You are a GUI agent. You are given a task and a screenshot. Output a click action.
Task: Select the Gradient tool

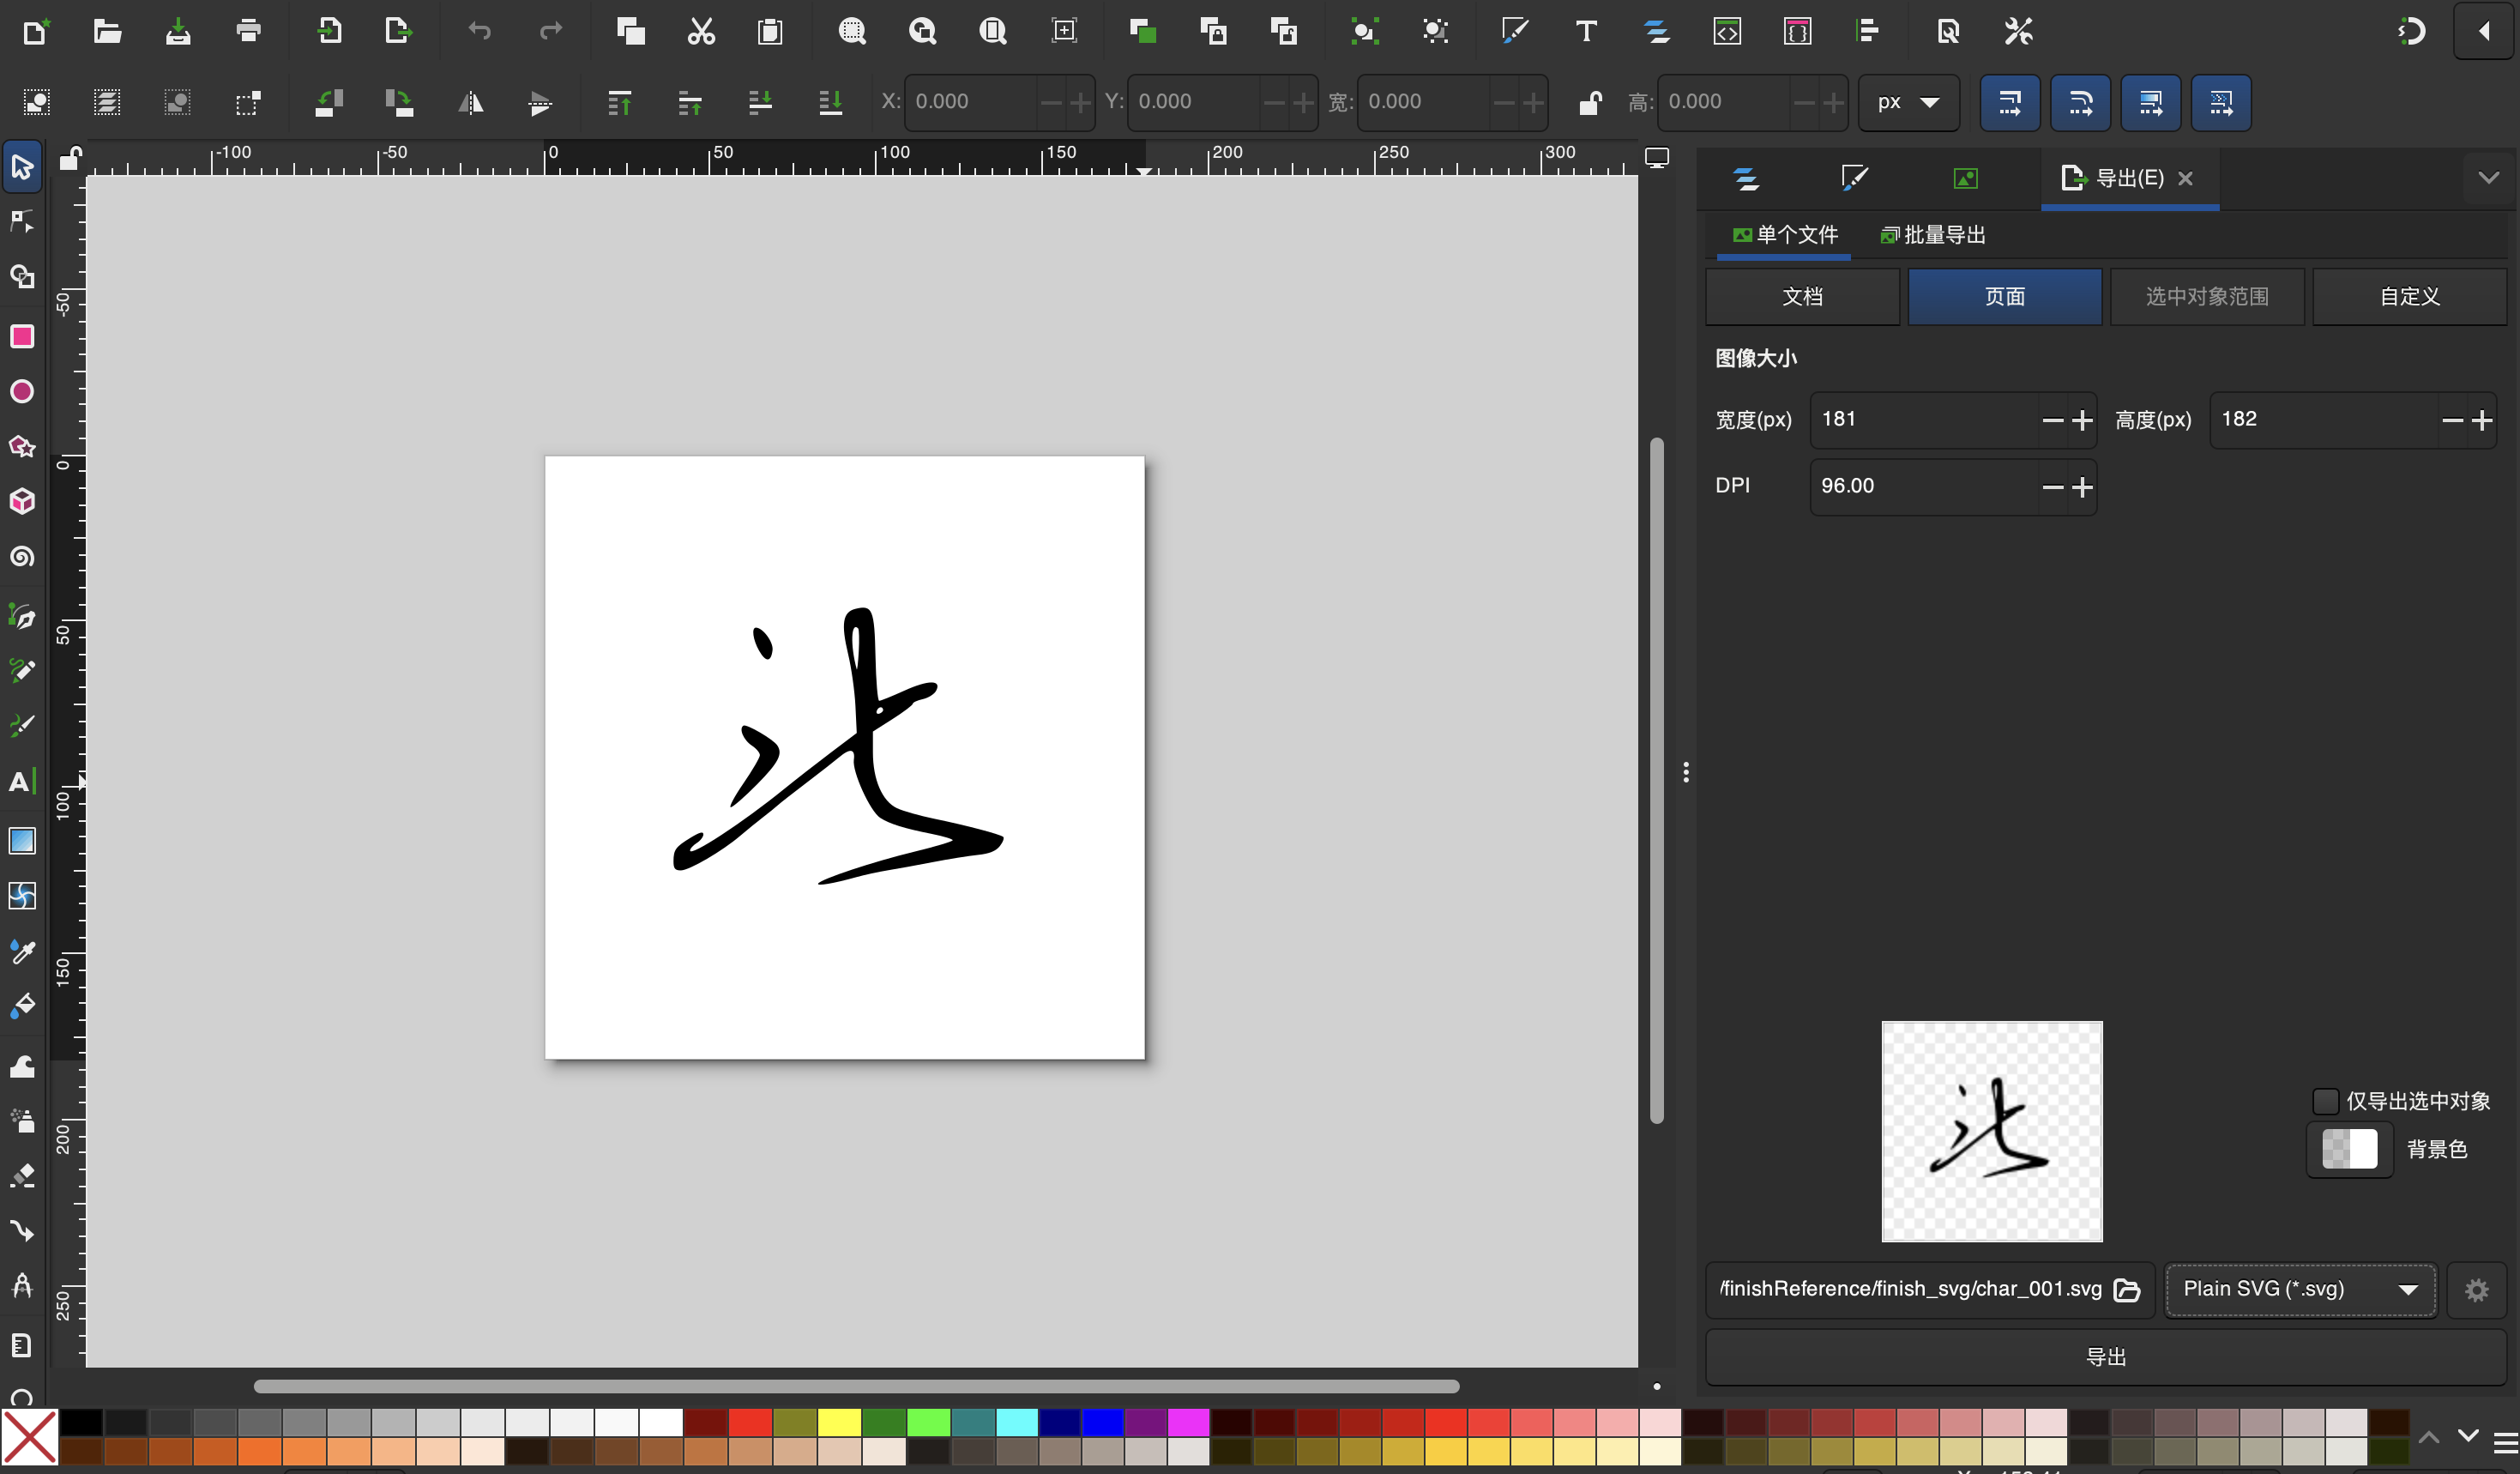pos(22,841)
